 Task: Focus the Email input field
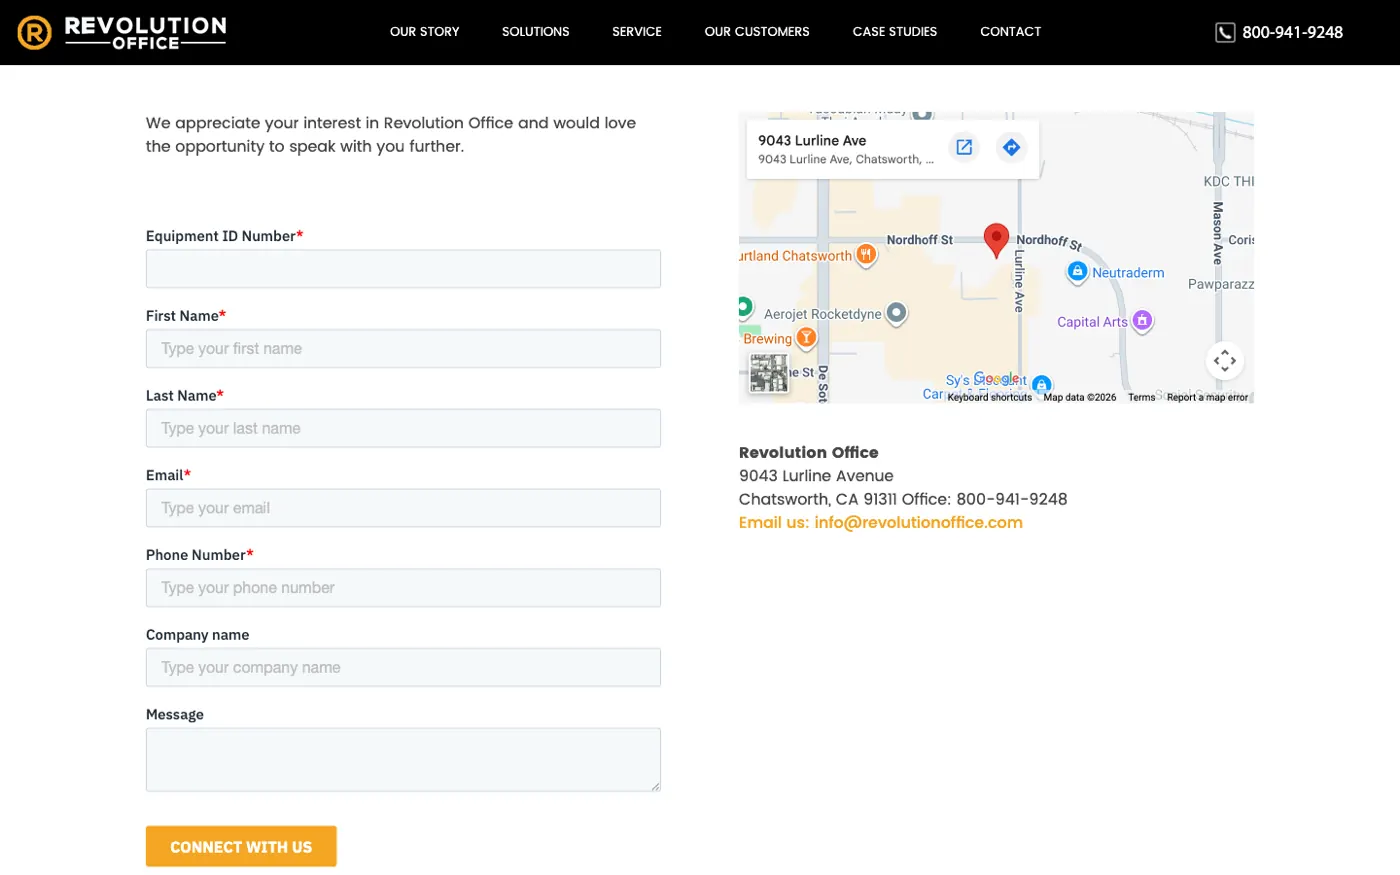click(x=403, y=508)
